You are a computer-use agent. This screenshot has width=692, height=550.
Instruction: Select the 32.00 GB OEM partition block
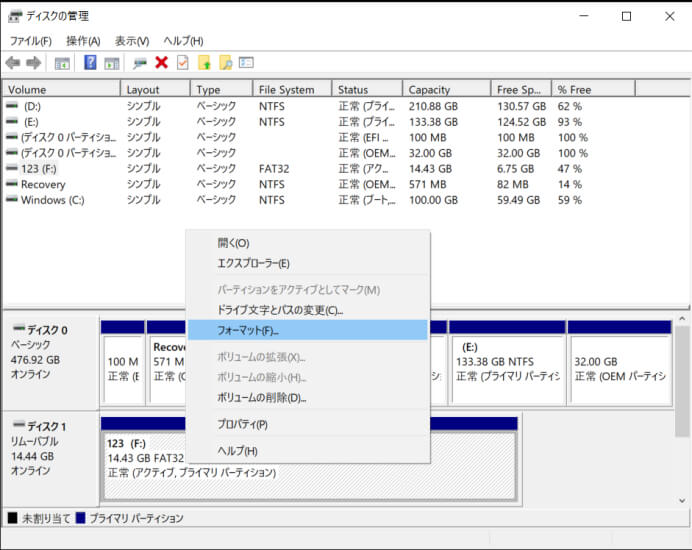[x=620, y=363]
